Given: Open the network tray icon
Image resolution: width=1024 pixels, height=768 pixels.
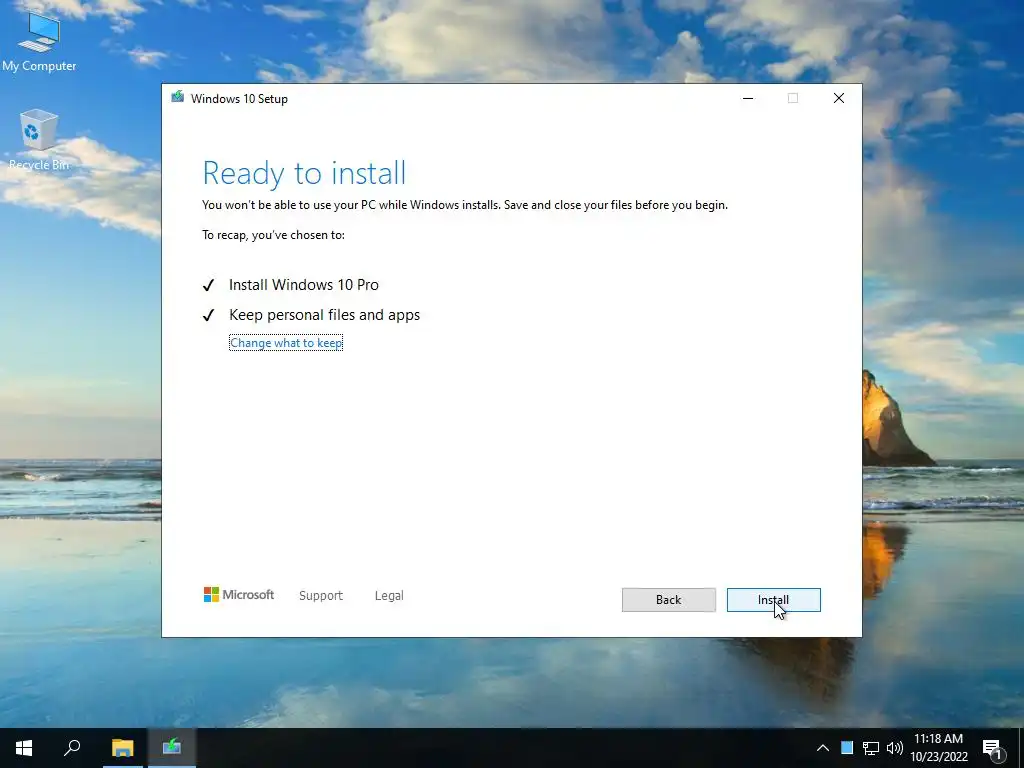Looking at the screenshot, I should pos(871,748).
